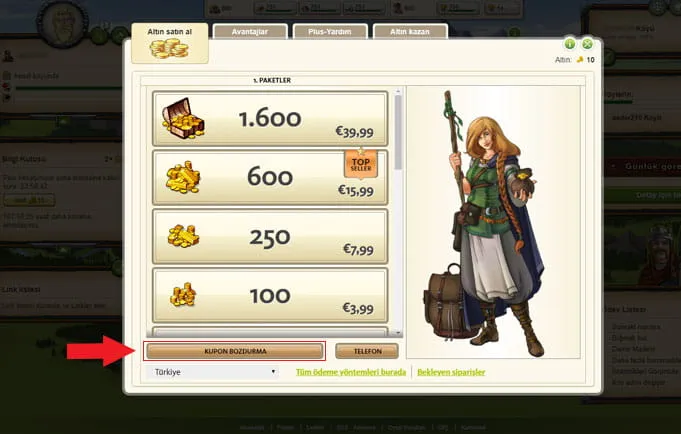Click the gold bars icon of 600 package
Viewport: 681px width, 434px height.
pyautogui.click(x=183, y=177)
